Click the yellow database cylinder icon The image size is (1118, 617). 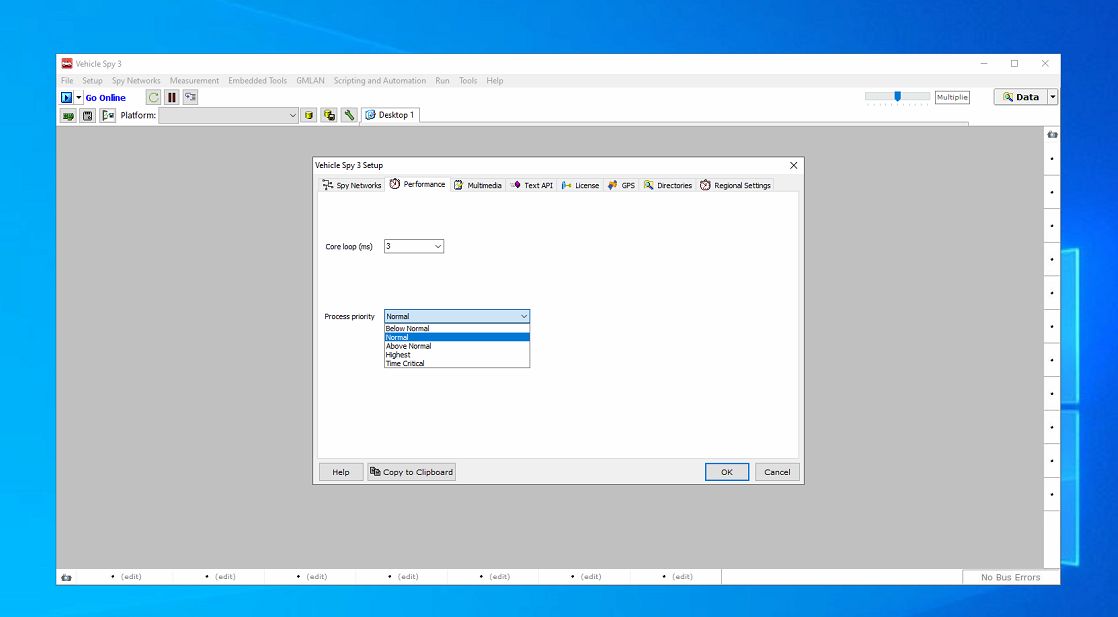pos(308,116)
